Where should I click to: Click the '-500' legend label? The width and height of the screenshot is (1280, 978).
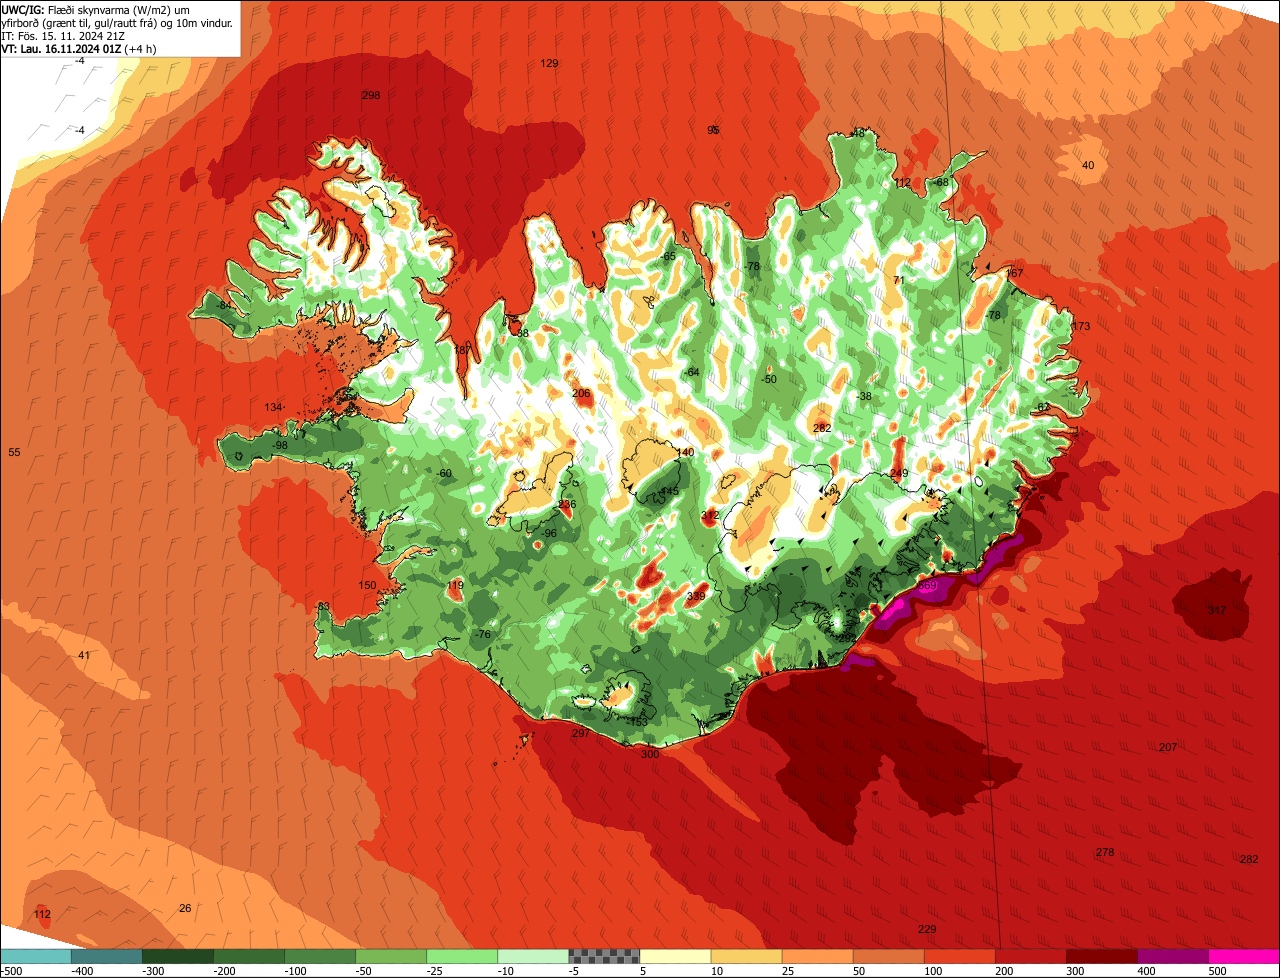point(11,970)
